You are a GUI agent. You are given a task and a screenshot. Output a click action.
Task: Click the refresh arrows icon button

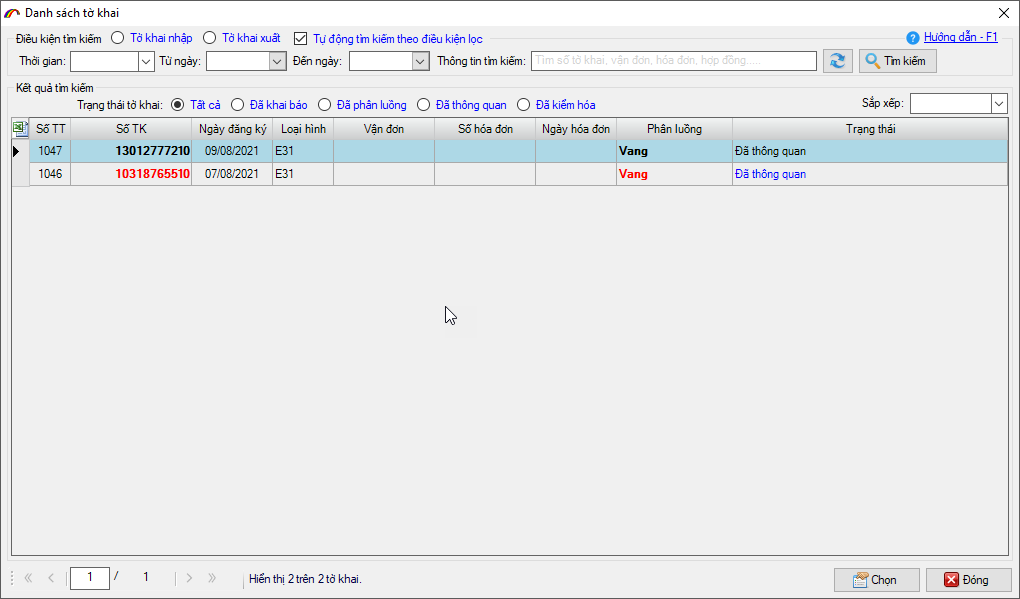837,61
